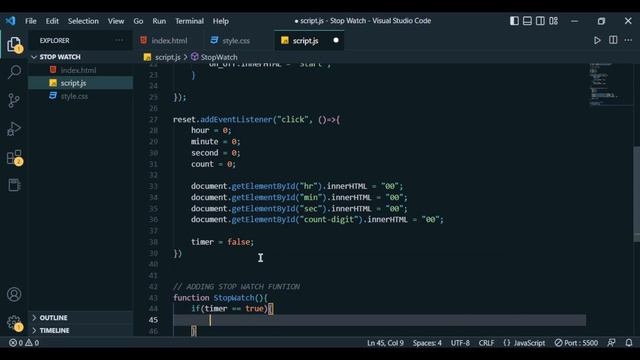This screenshot has height=360, width=640.
Task: Open the View menu
Action: point(116,21)
